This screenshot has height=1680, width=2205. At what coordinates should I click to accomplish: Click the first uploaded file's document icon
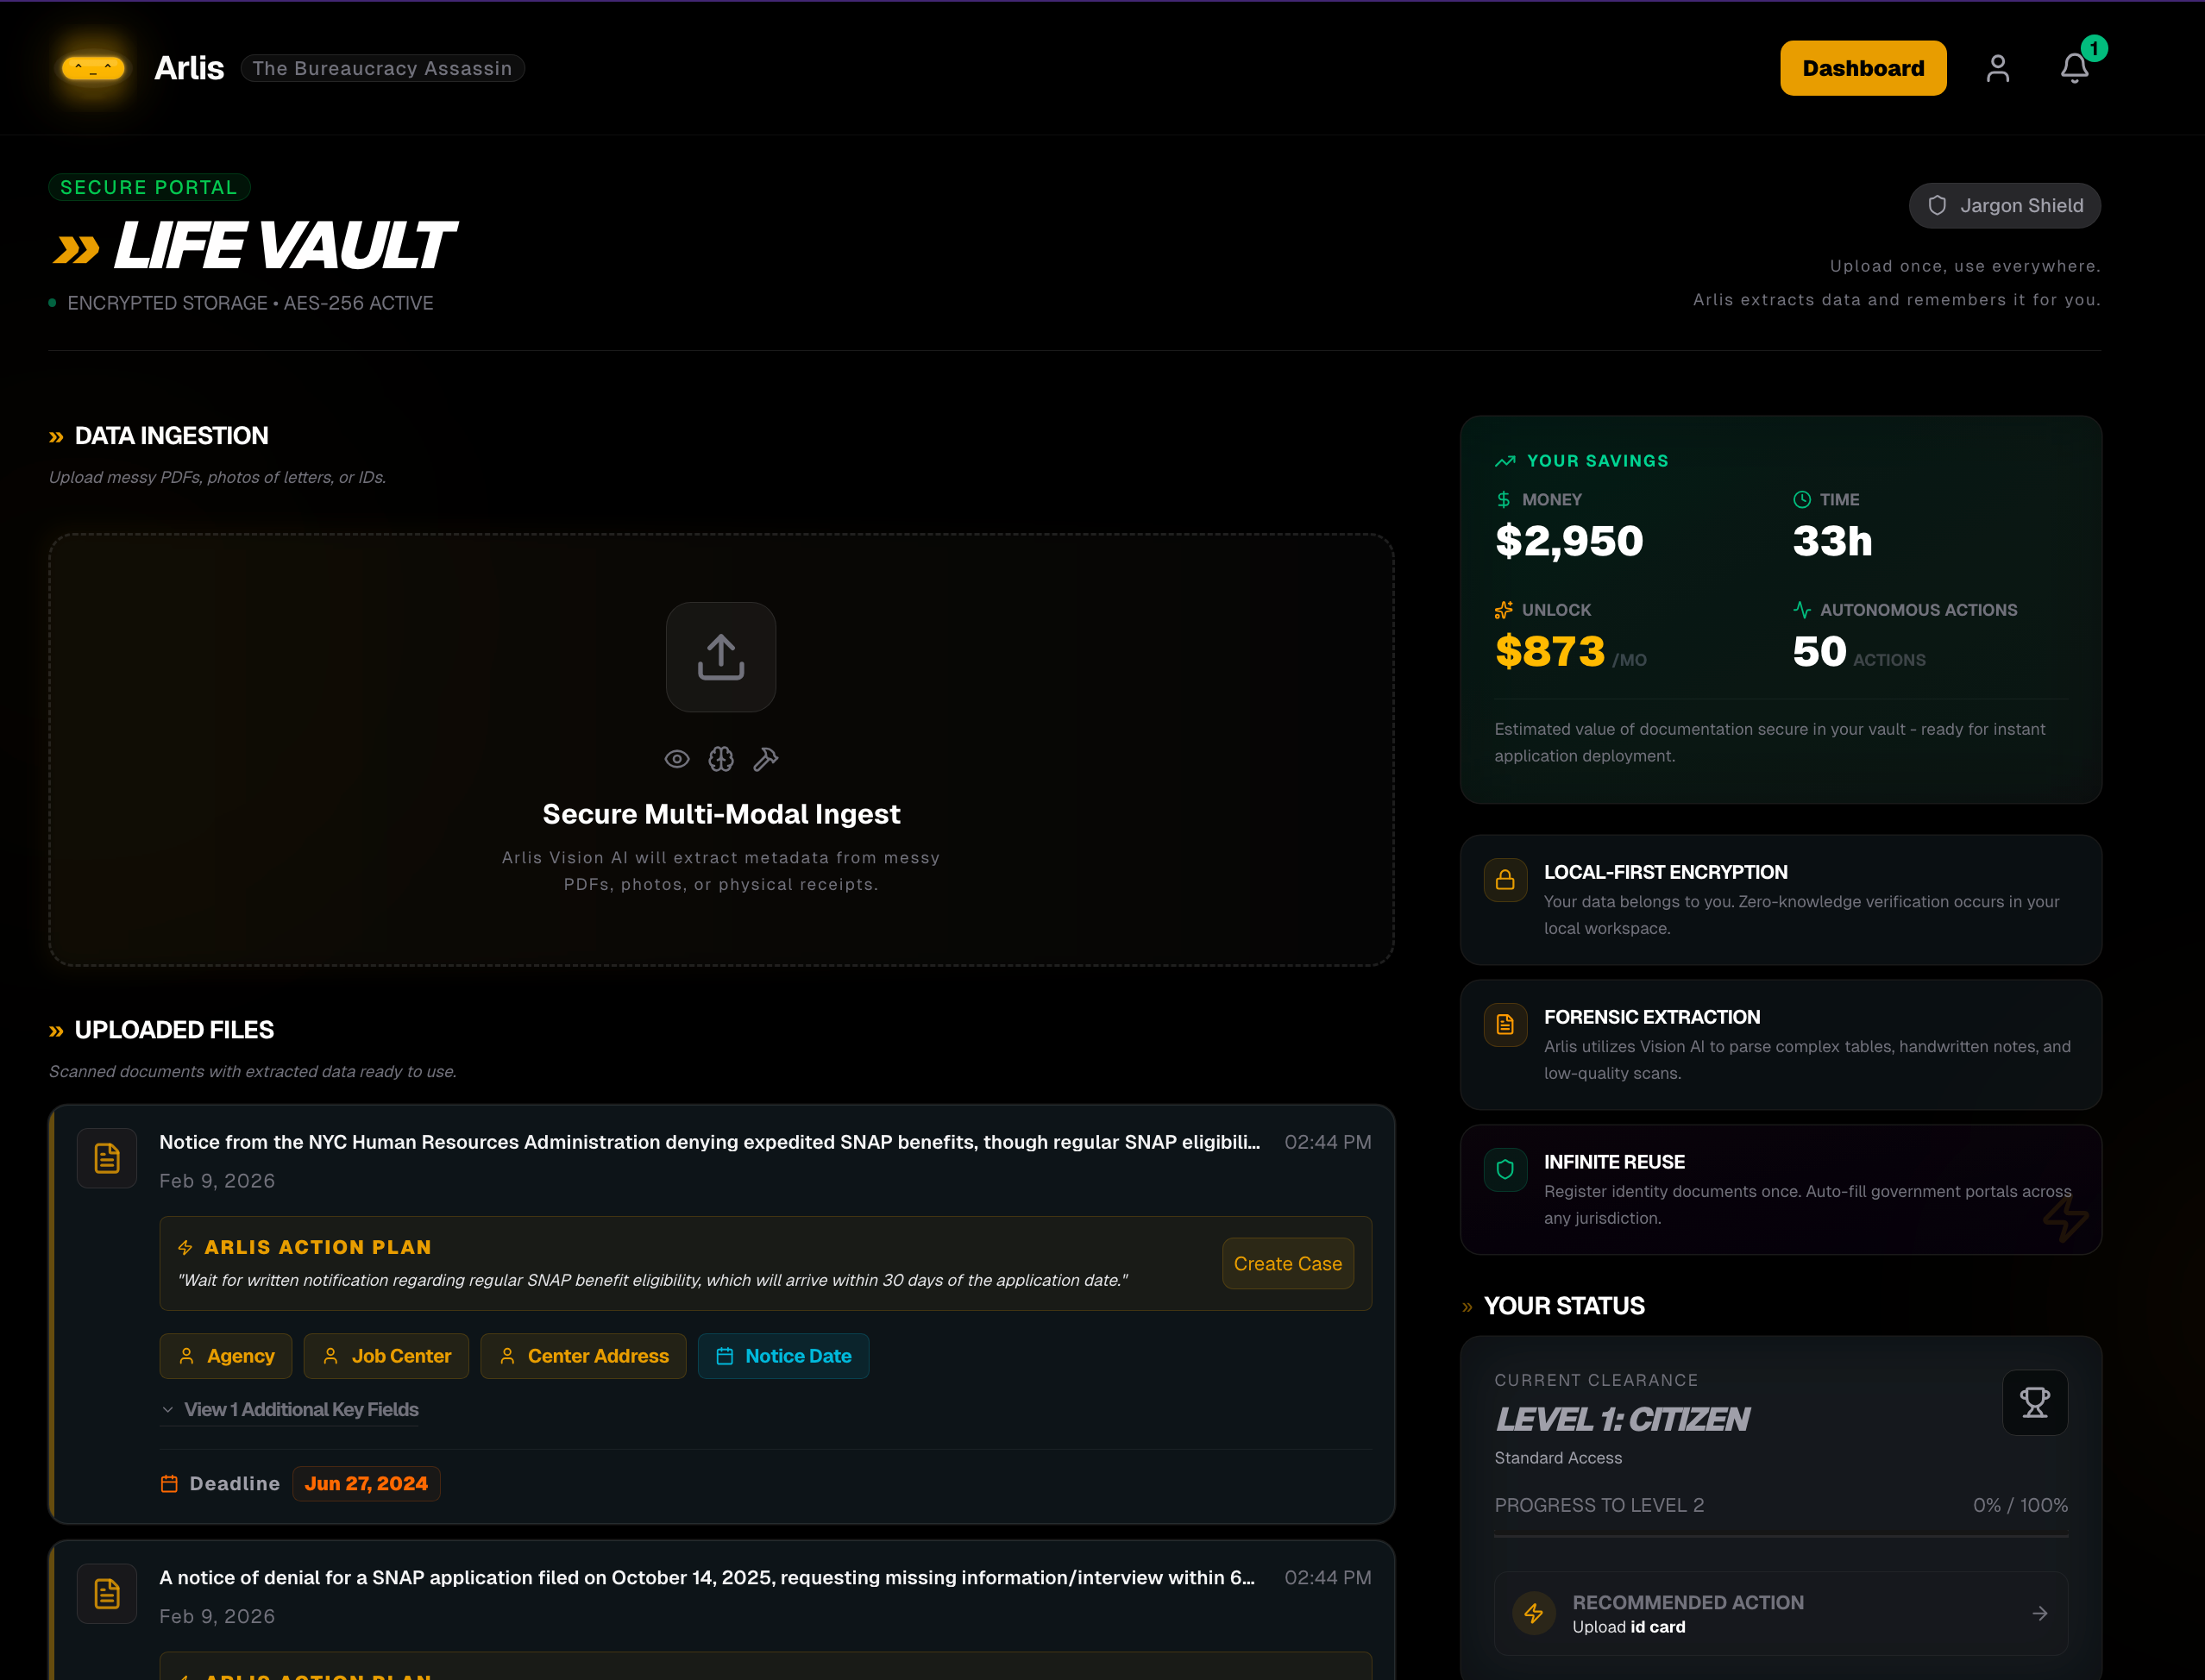(x=107, y=1158)
